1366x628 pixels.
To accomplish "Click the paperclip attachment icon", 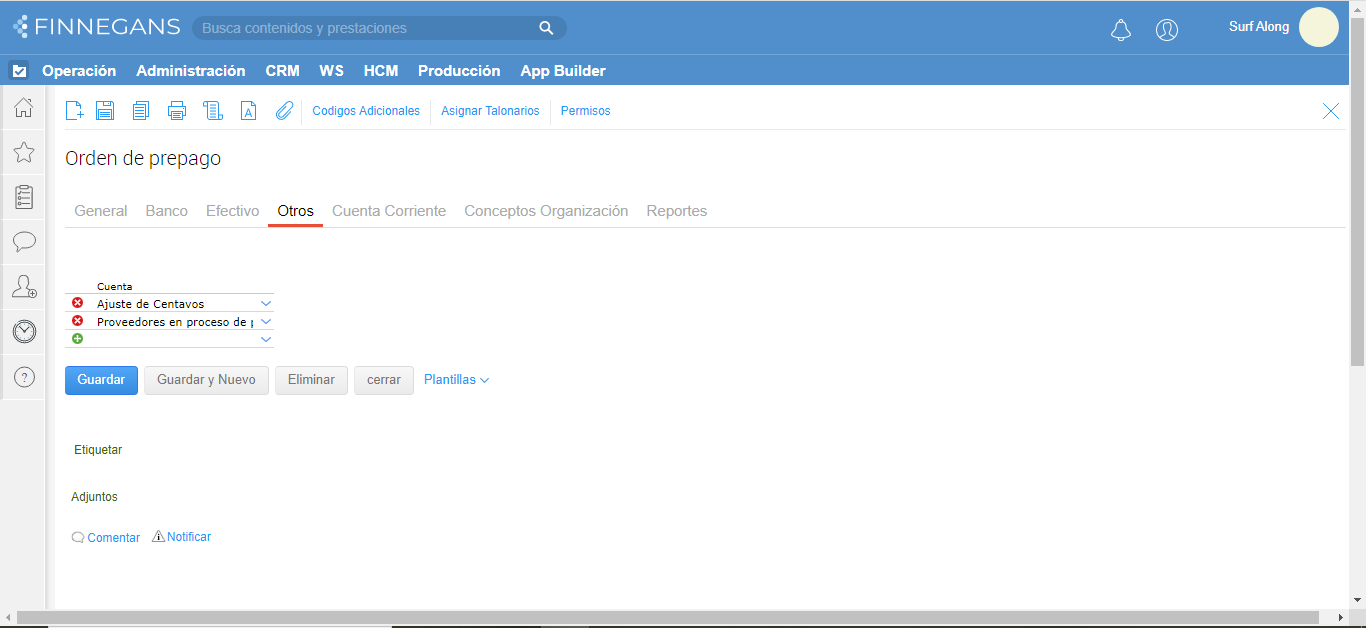I will click(285, 111).
